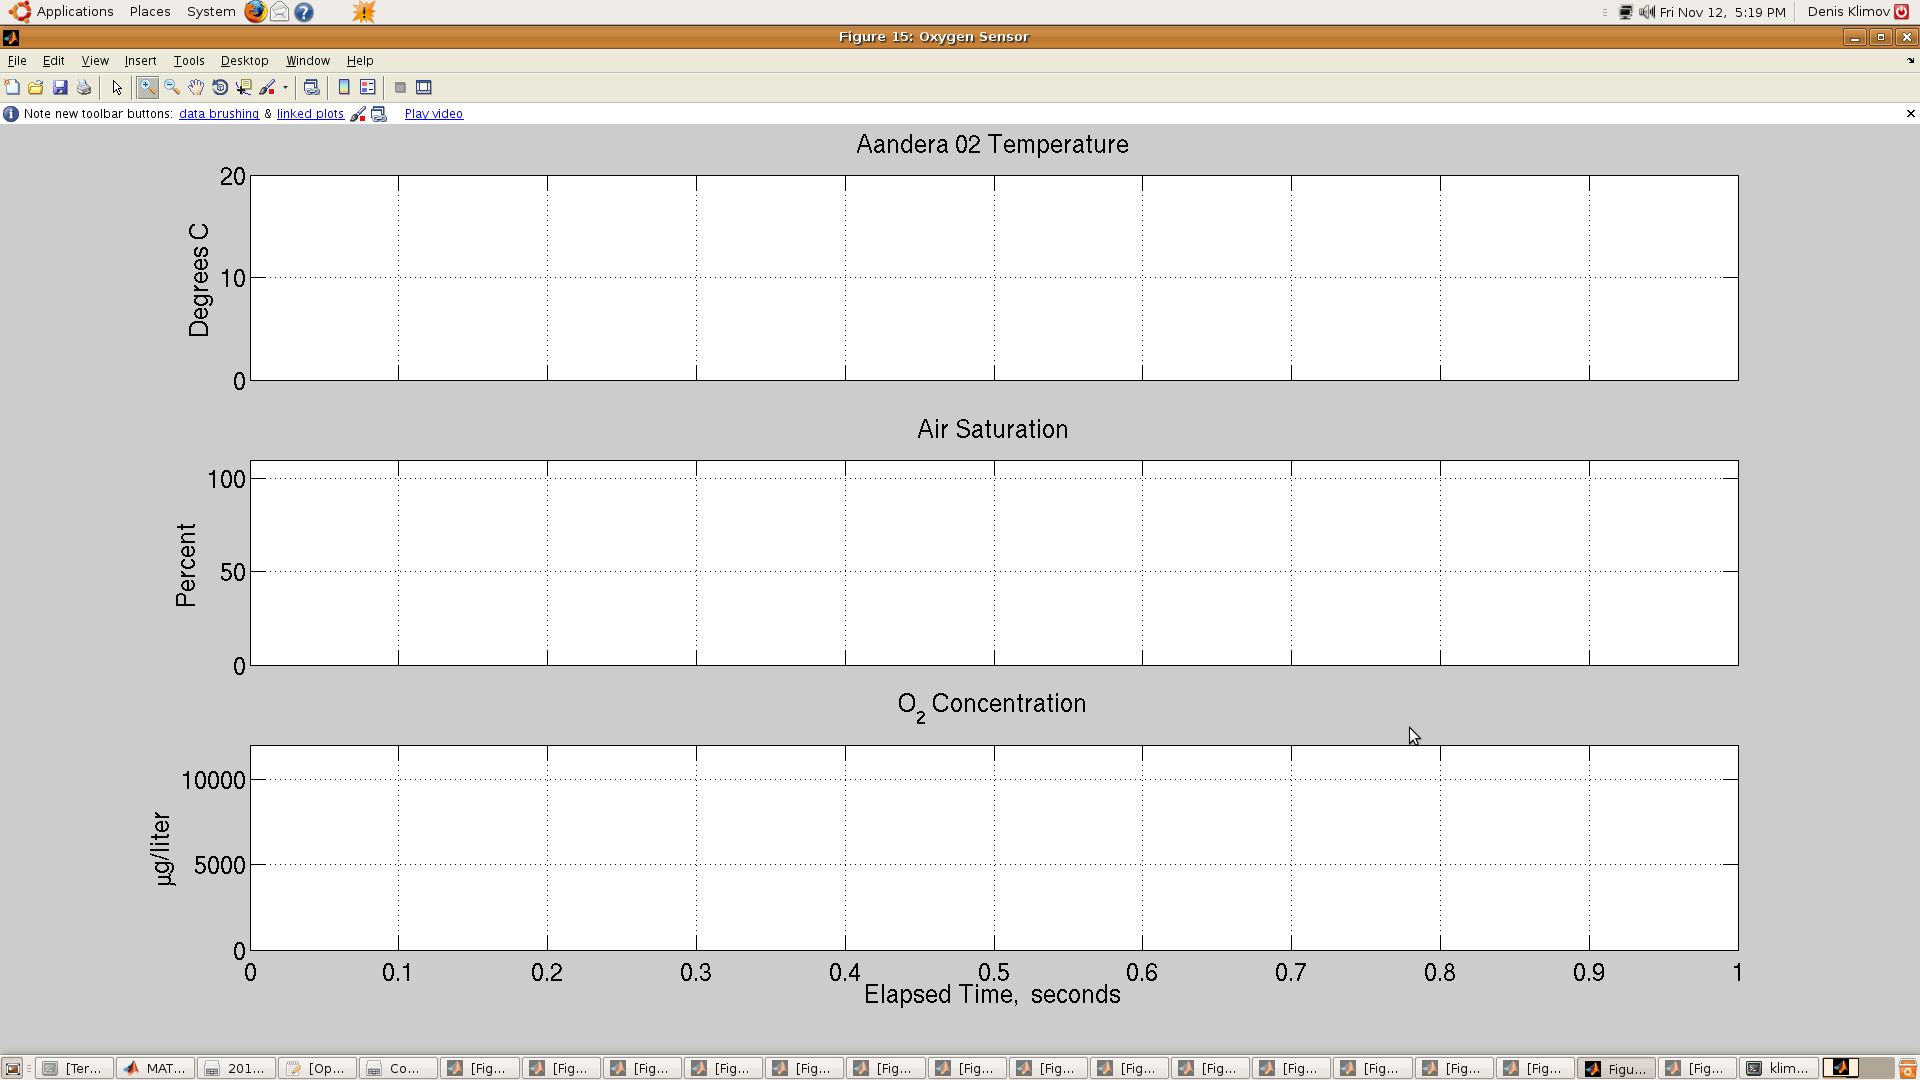1920x1080 pixels.
Task: Click the Elapsed Time, seconds axis label
Action: point(992,995)
